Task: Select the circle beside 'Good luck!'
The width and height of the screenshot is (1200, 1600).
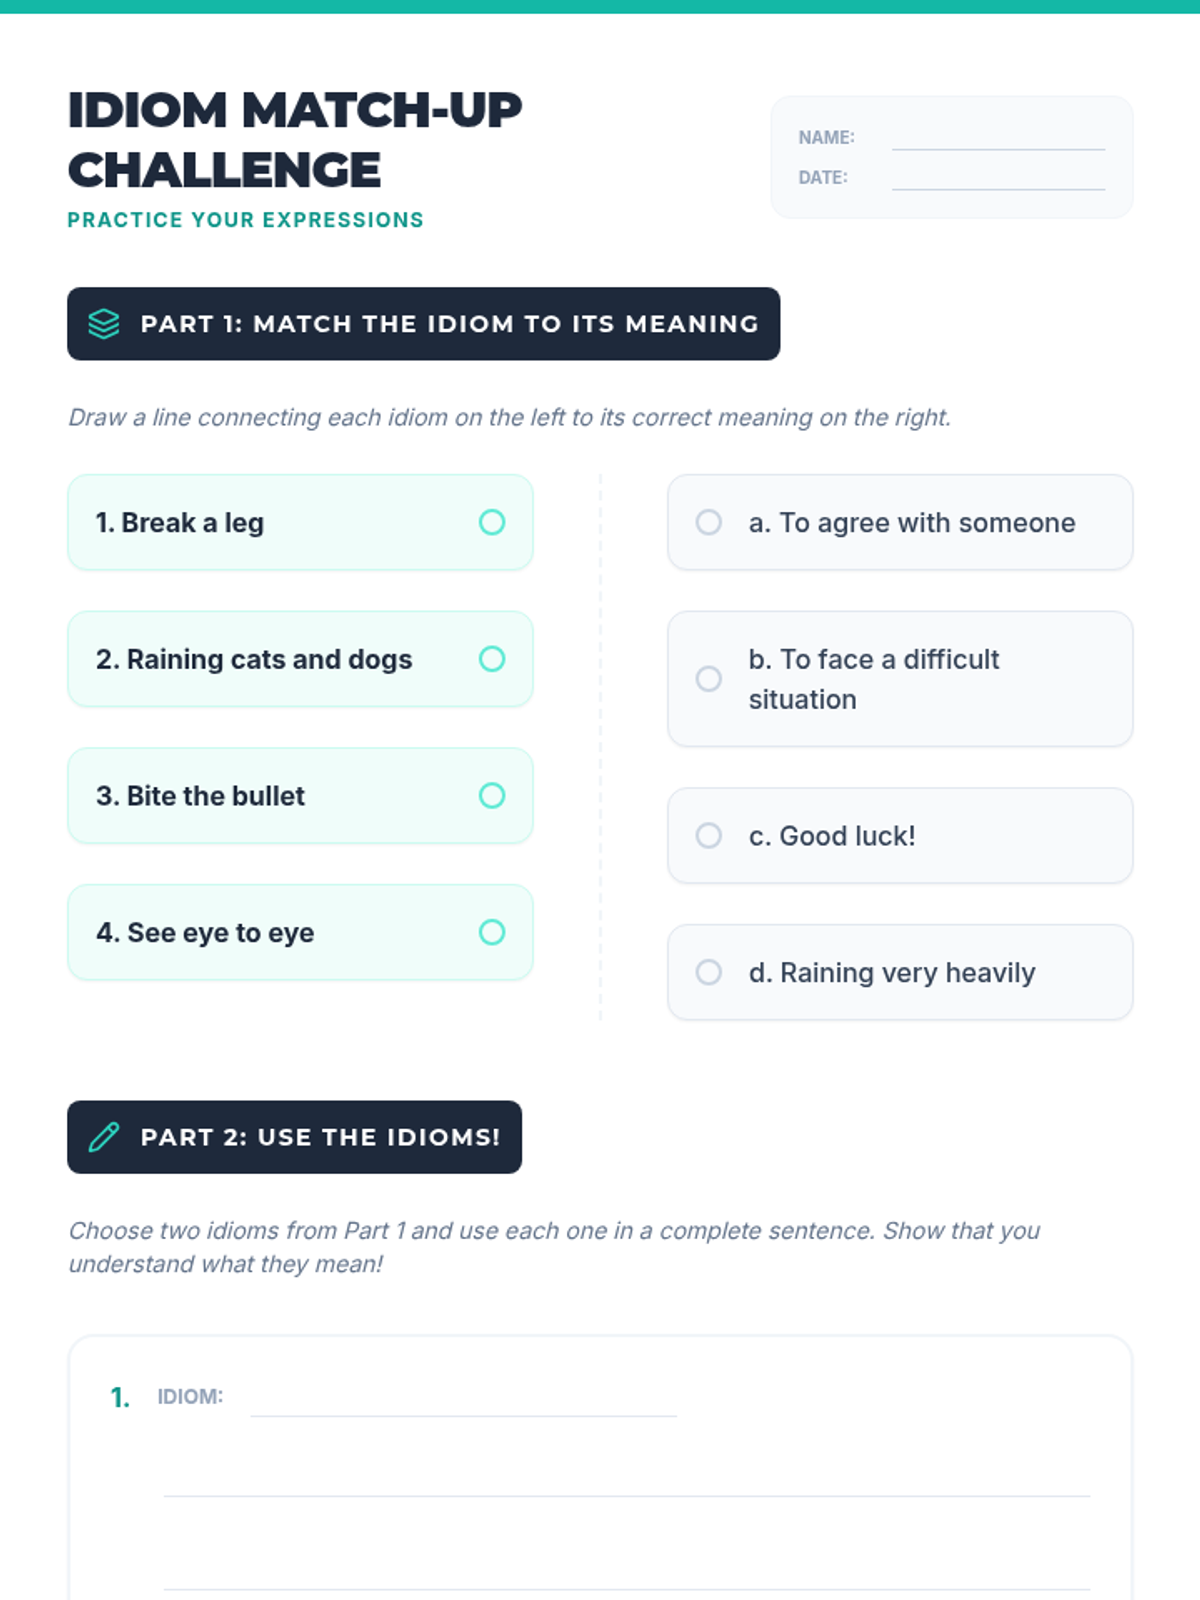Action: [x=709, y=835]
